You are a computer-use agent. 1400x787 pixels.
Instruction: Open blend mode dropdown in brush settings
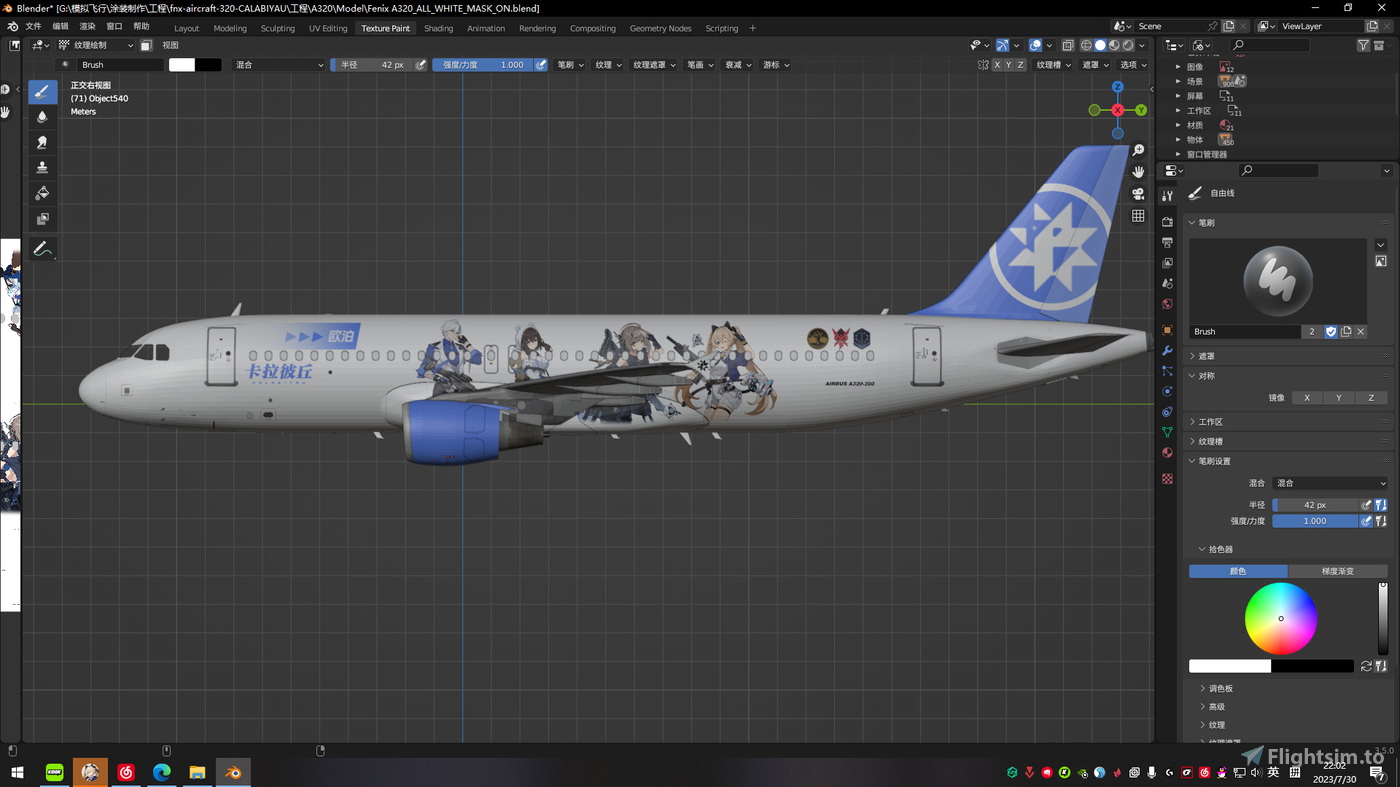point(1330,483)
